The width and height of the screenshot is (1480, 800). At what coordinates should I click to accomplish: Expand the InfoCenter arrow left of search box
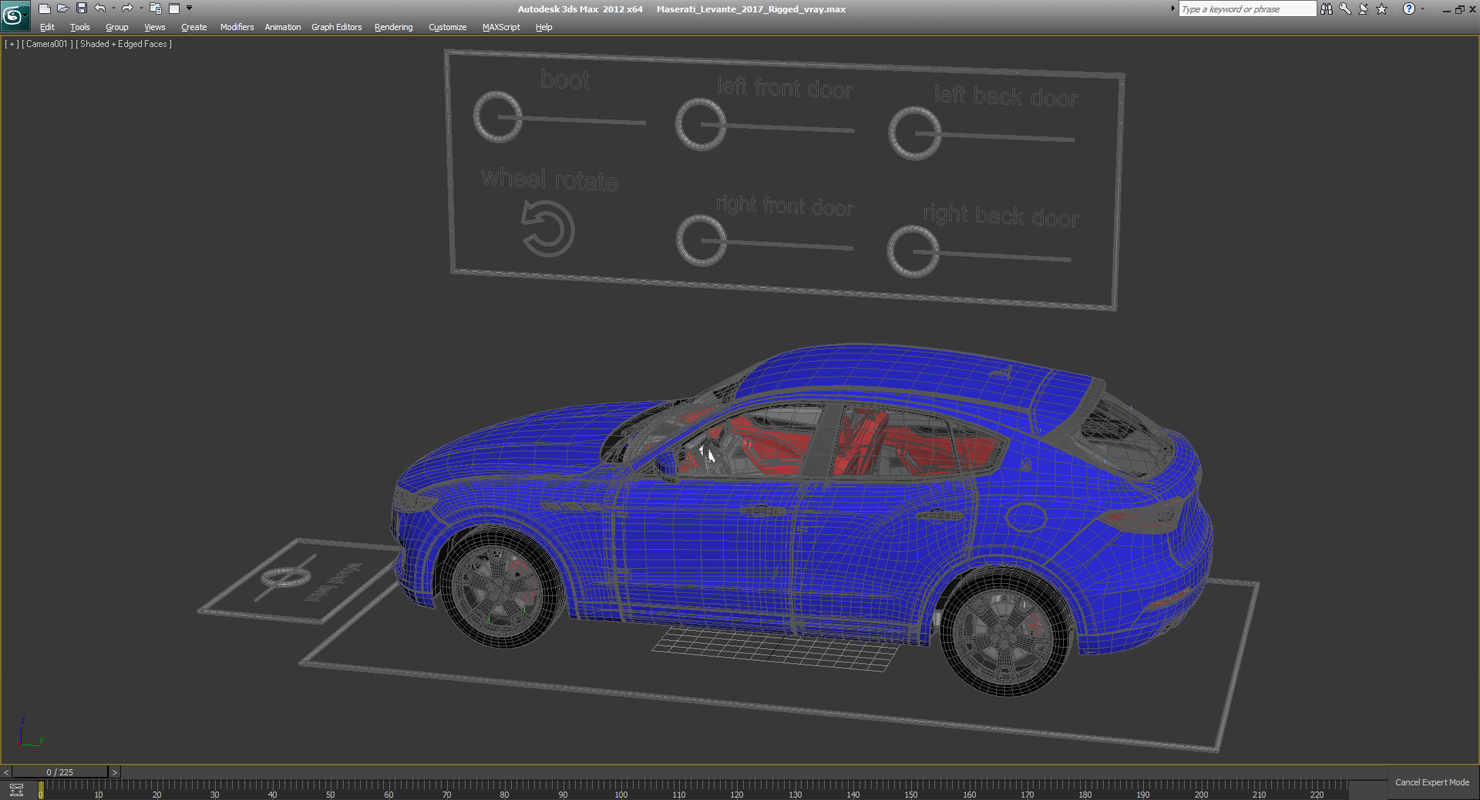coord(1172,9)
